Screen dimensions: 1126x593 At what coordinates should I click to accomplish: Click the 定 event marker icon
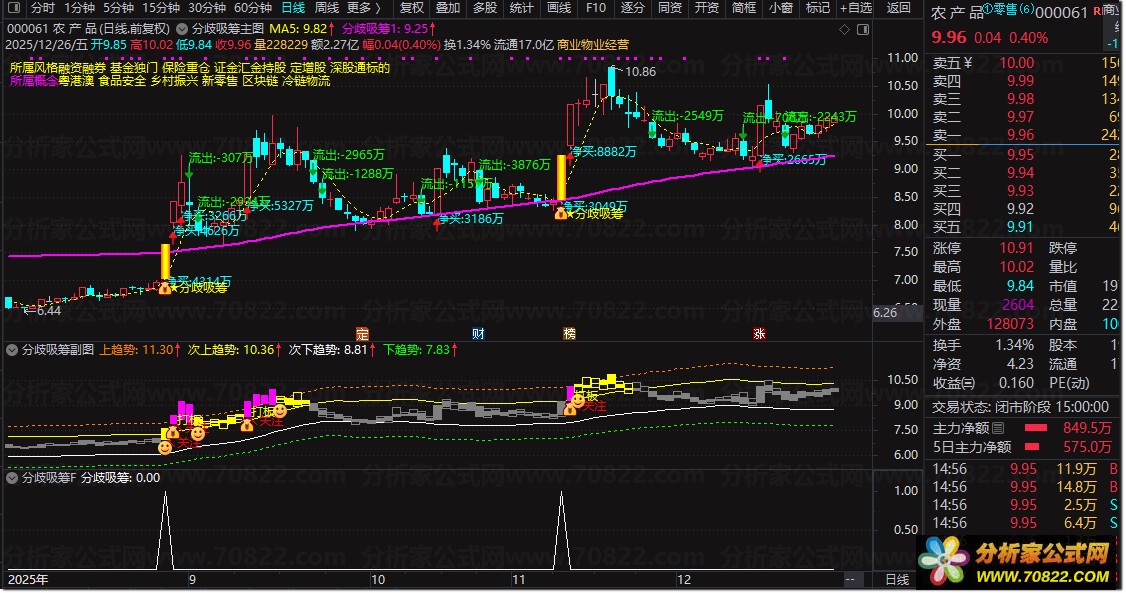pyautogui.click(x=363, y=333)
